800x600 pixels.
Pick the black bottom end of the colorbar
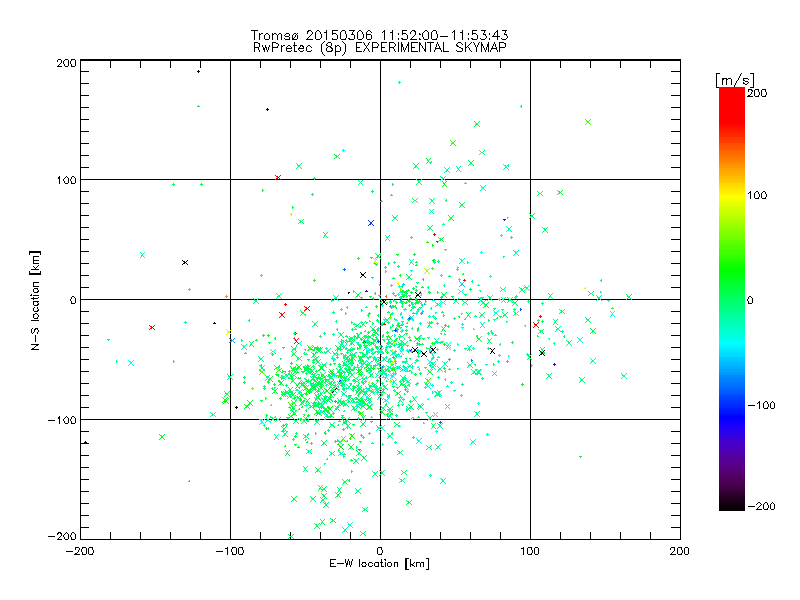(732, 503)
